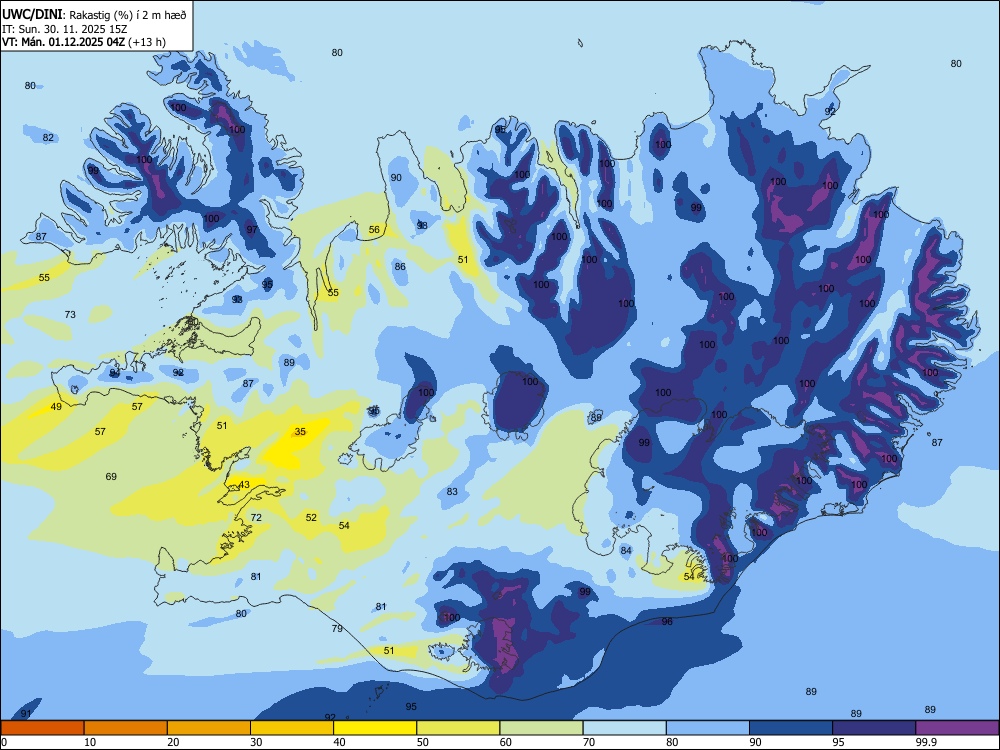
Task: Select the legend label '10'
Action: [x=90, y=742]
